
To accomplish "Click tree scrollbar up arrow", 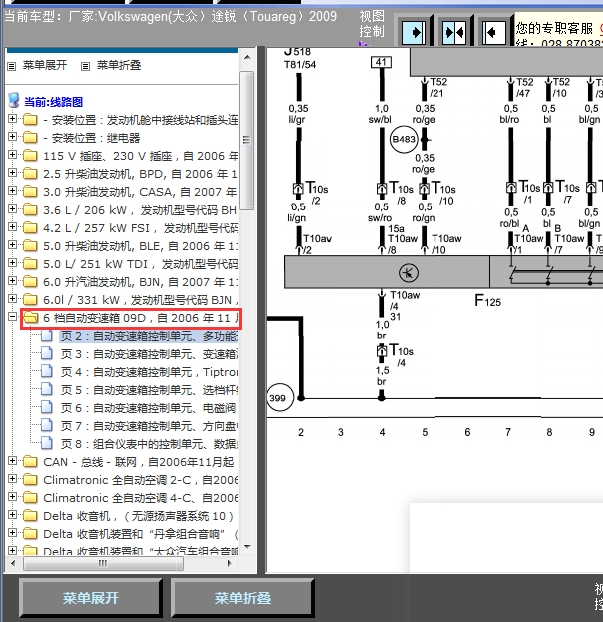I will pyautogui.click(x=247, y=58).
